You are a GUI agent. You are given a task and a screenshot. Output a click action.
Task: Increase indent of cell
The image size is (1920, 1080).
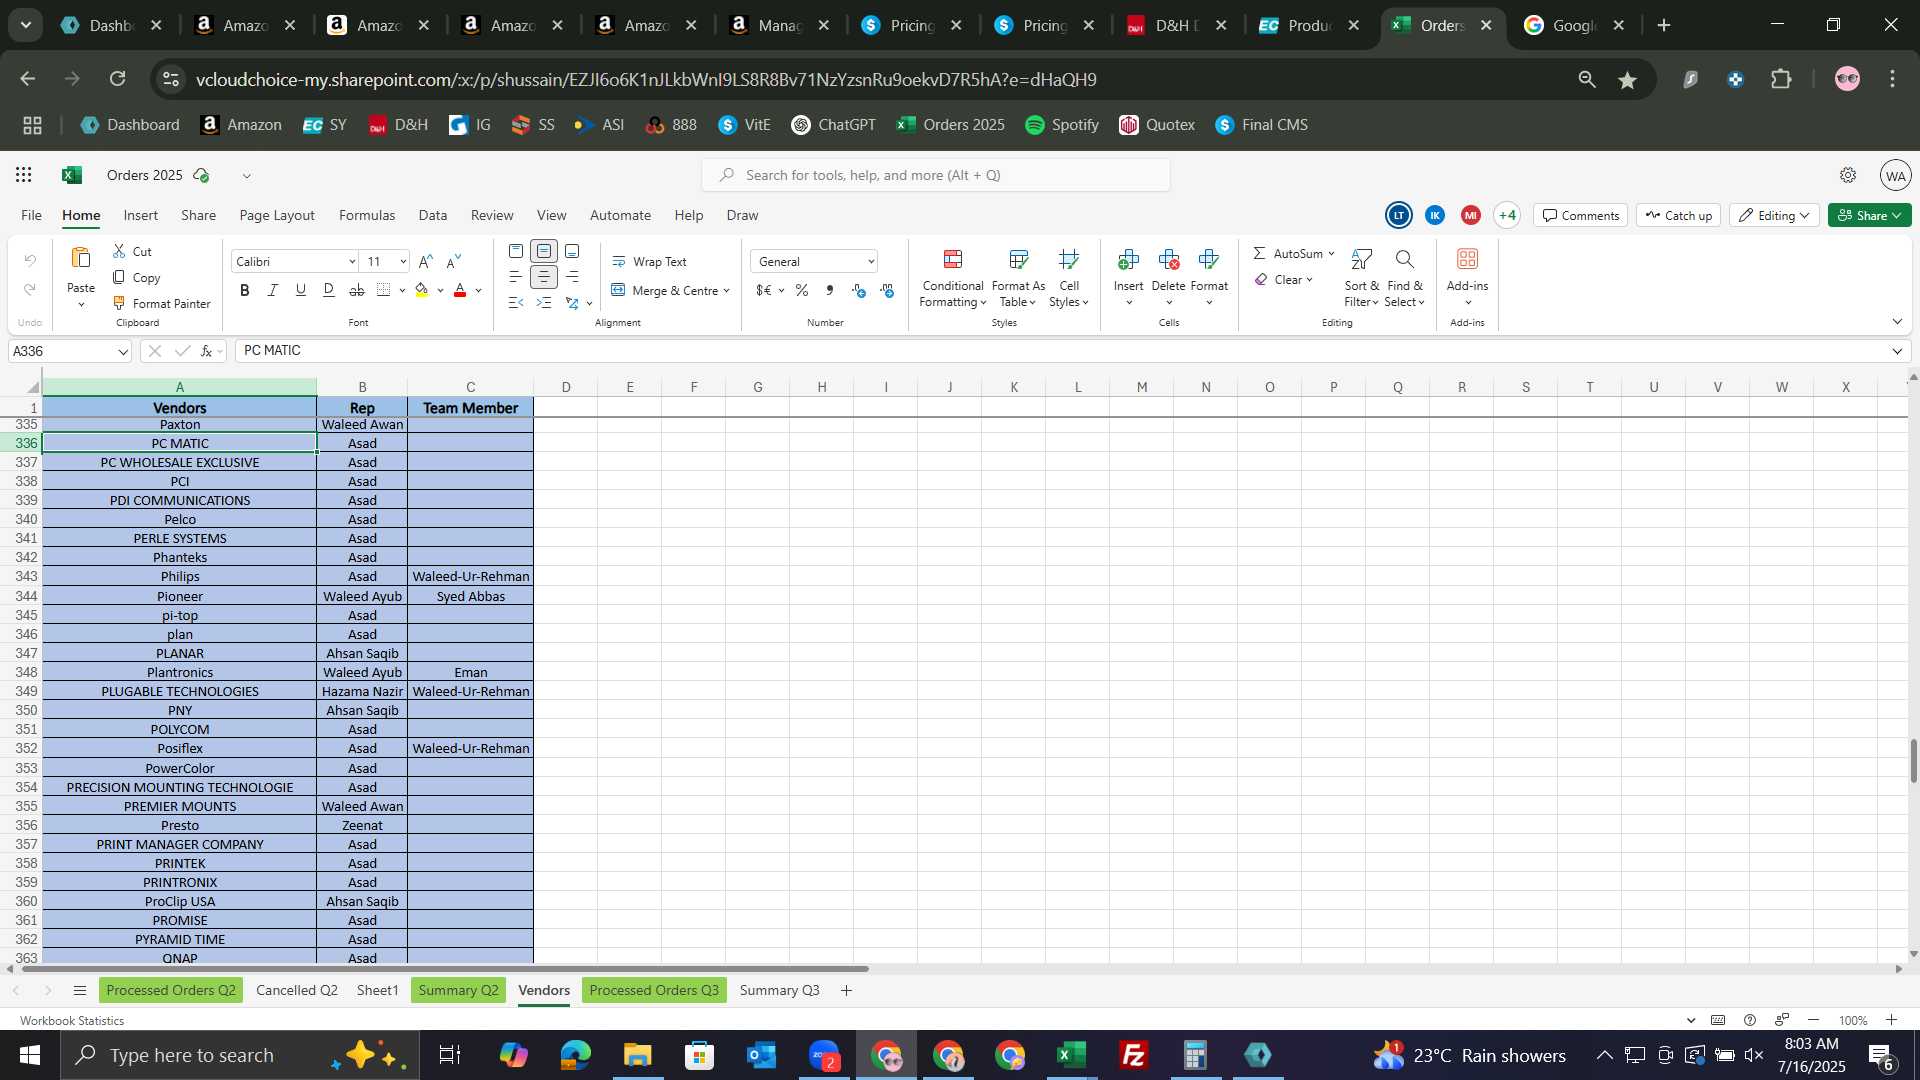tap(544, 302)
